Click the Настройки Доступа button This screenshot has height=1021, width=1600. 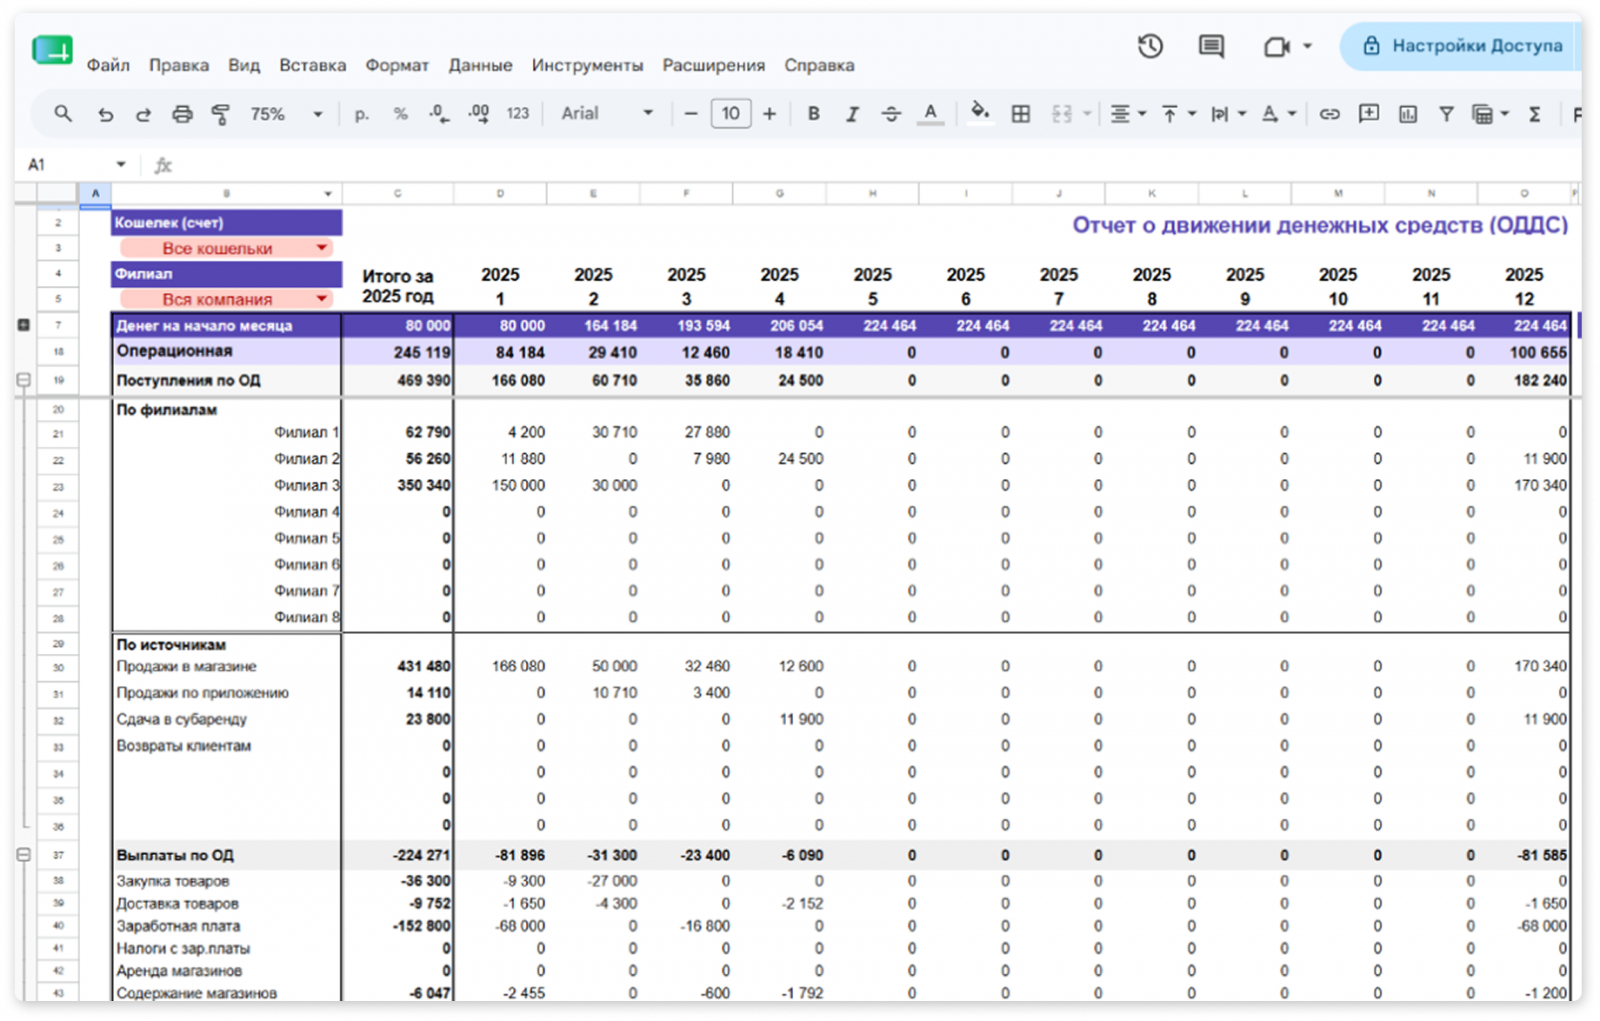1462,46
